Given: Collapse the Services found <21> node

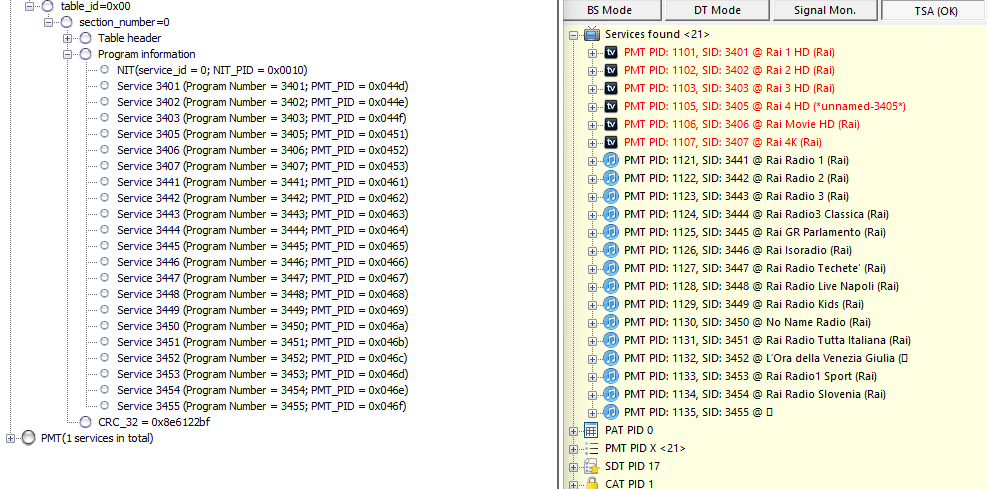Looking at the screenshot, I should point(573,35).
